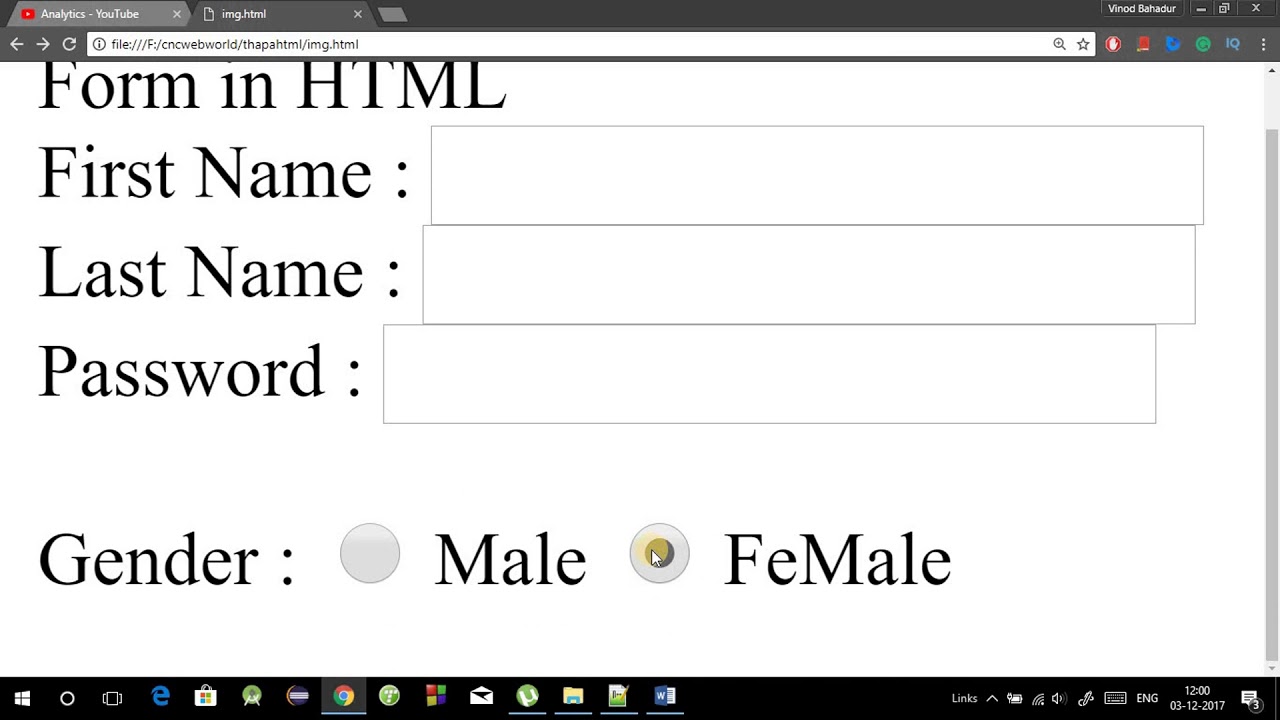Image resolution: width=1280 pixels, height=720 pixels.
Task: Click the "Gender :" label text
Action: [166, 560]
